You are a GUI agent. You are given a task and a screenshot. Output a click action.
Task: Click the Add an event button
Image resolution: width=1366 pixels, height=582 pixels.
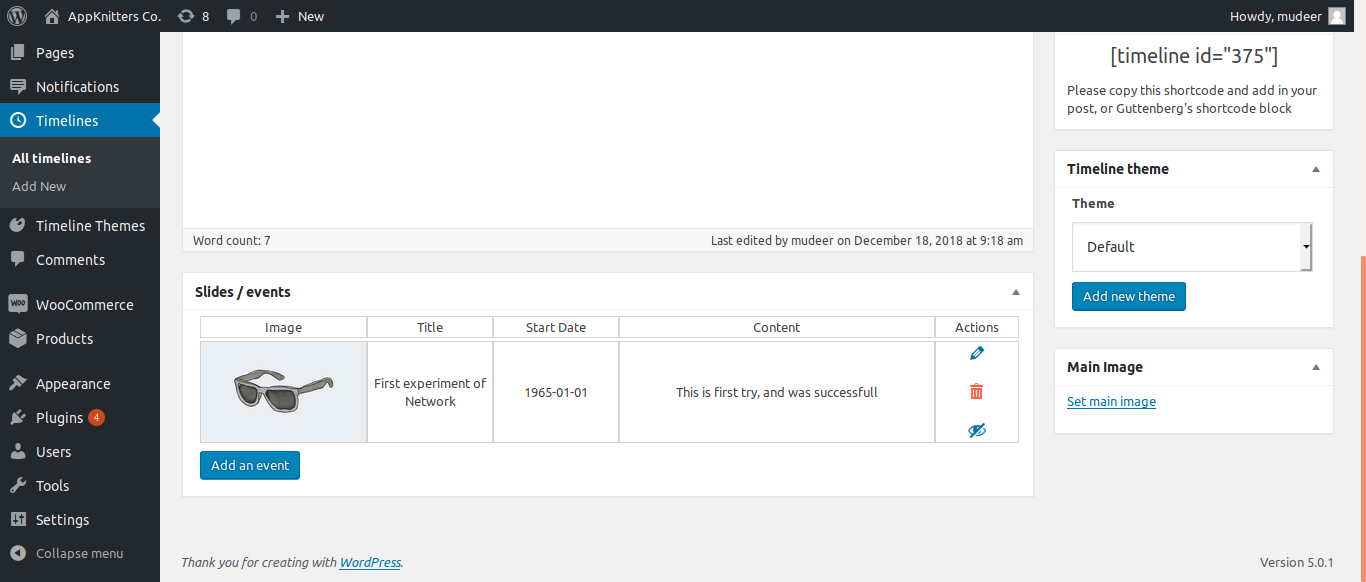(x=250, y=465)
